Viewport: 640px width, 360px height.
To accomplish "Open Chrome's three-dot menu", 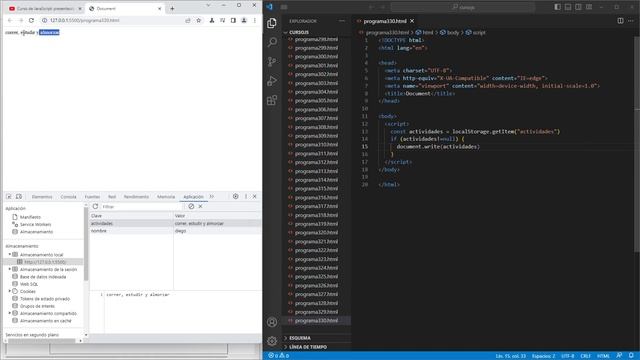I will click(255, 20).
